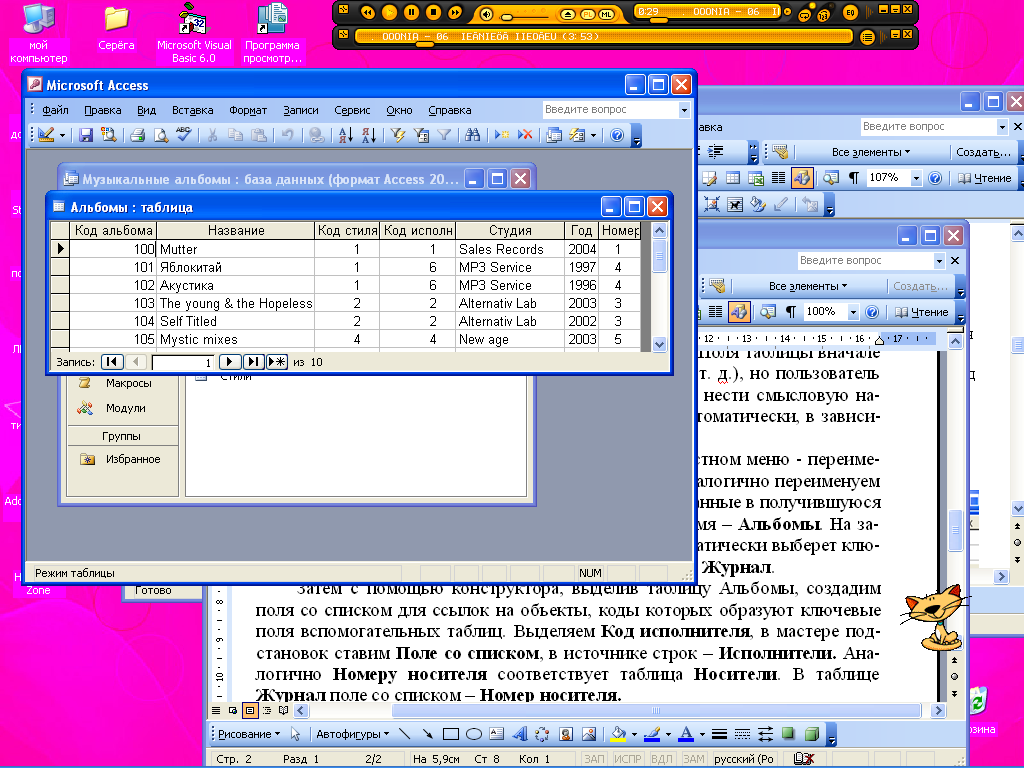Select the Rectangle tool in Drawing toolbar

(451, 734)
